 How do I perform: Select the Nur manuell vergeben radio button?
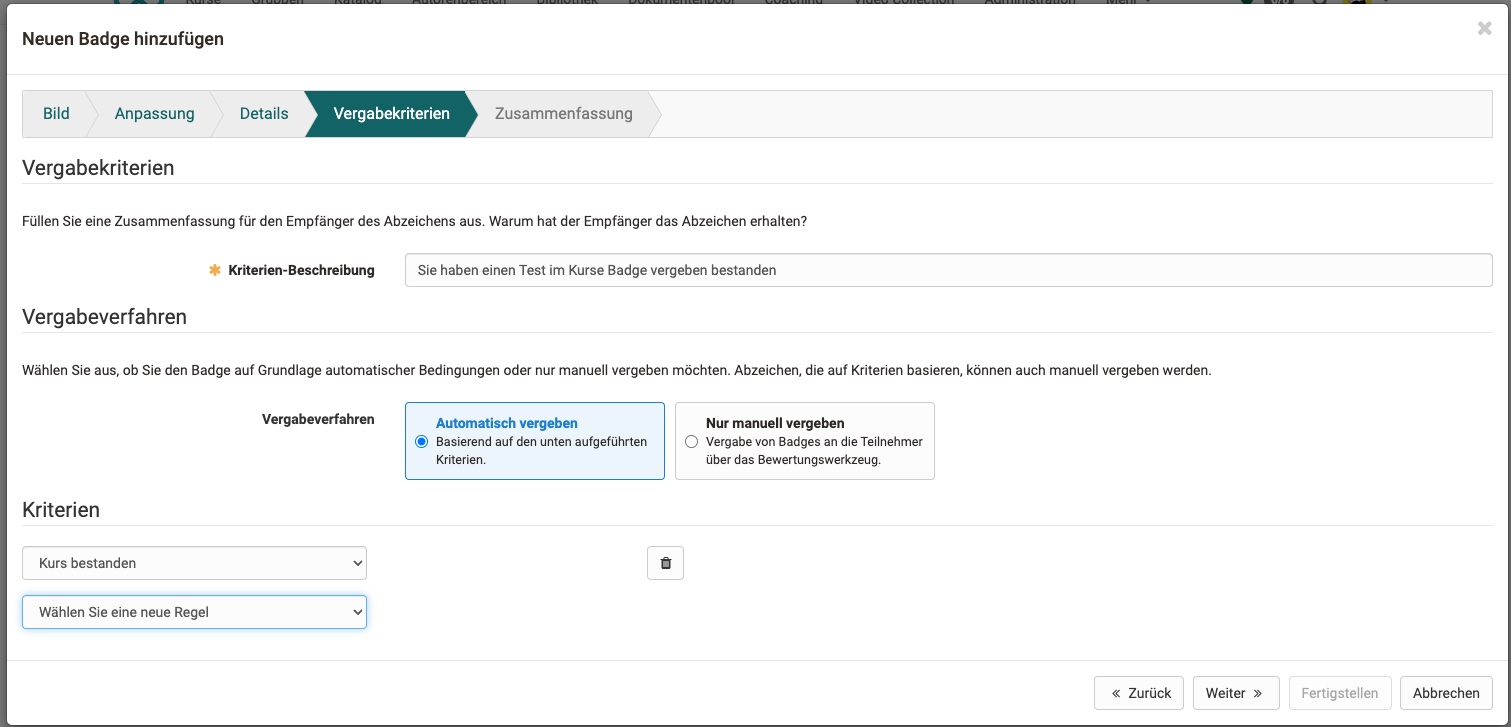(x=691, y=441)
